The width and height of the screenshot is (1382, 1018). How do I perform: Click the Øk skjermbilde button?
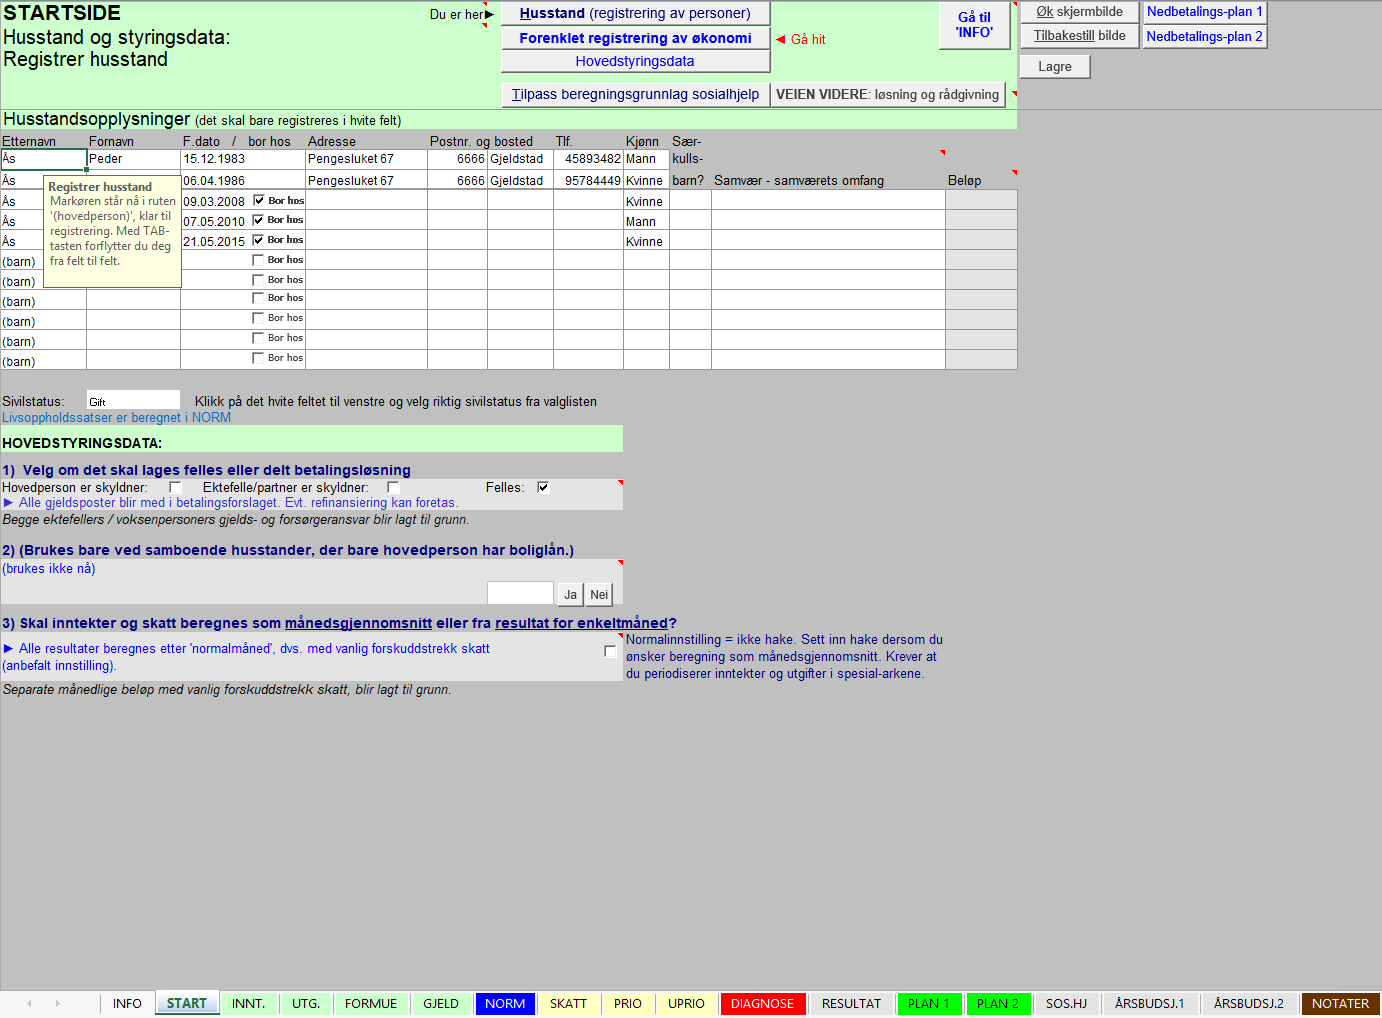pyautogui.click(x=1080, y=12)
